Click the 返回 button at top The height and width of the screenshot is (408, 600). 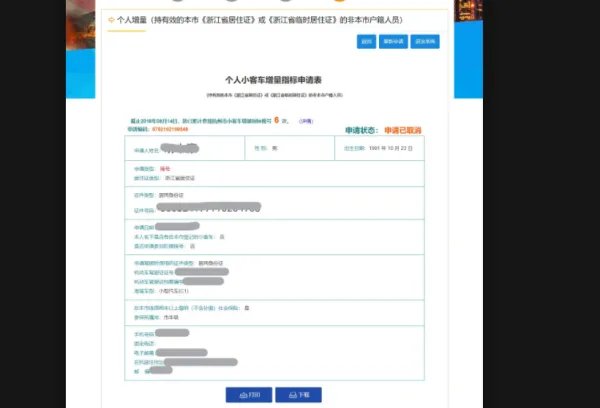[366, 41]
